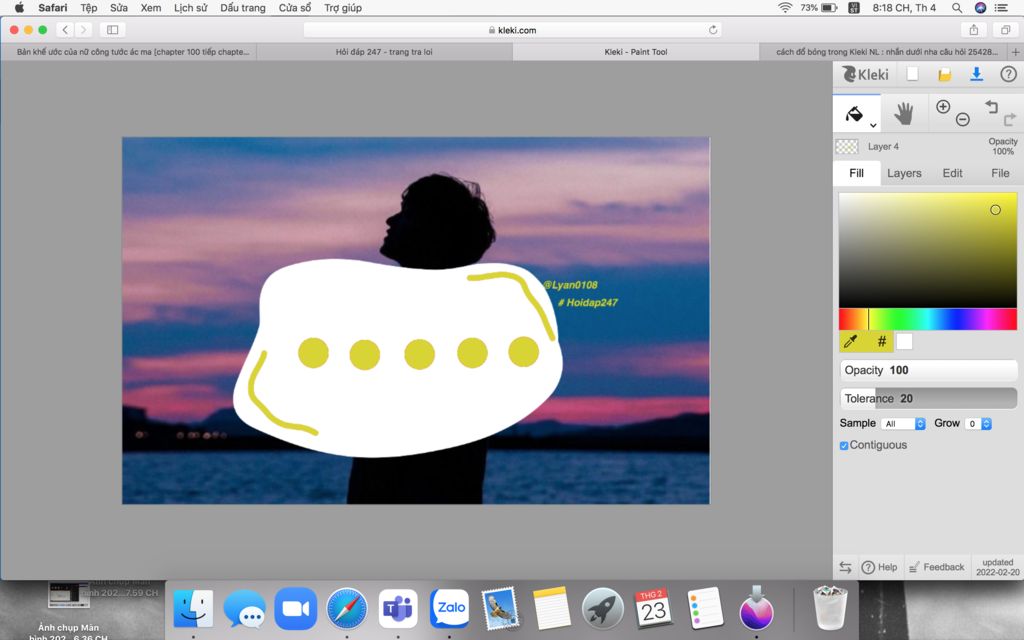Pick a color in the saturation field
Viewport: 1024px width, 640px height.
(x=928, y=249)
